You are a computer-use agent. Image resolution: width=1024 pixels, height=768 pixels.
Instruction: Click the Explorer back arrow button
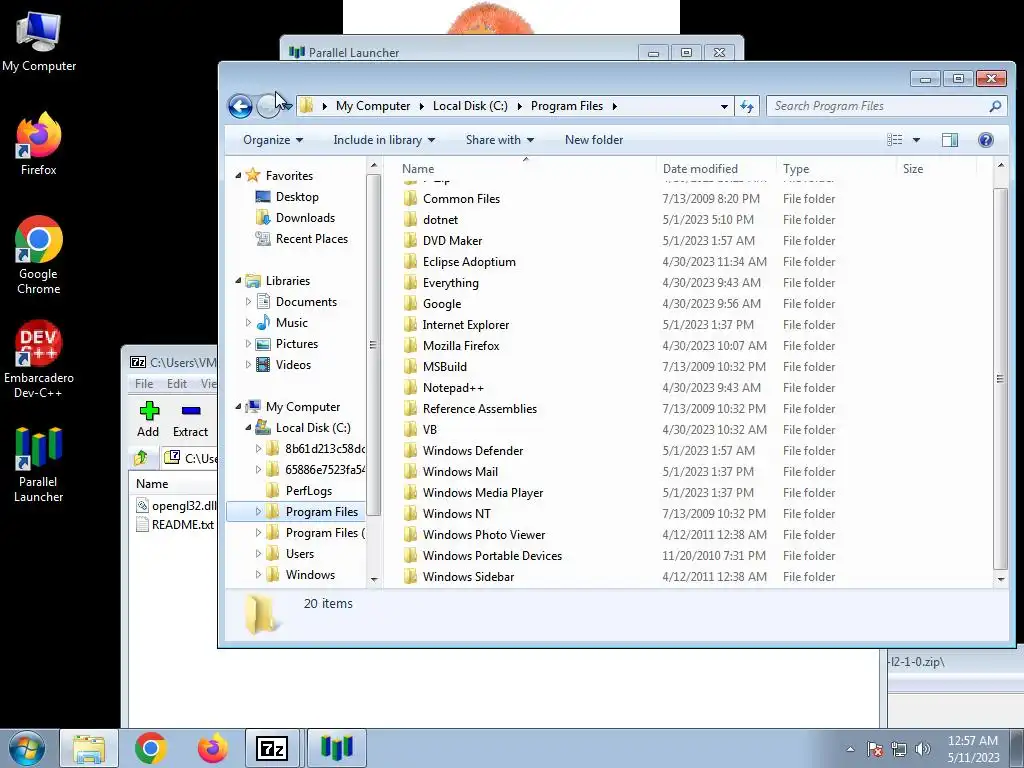(240, 106)
